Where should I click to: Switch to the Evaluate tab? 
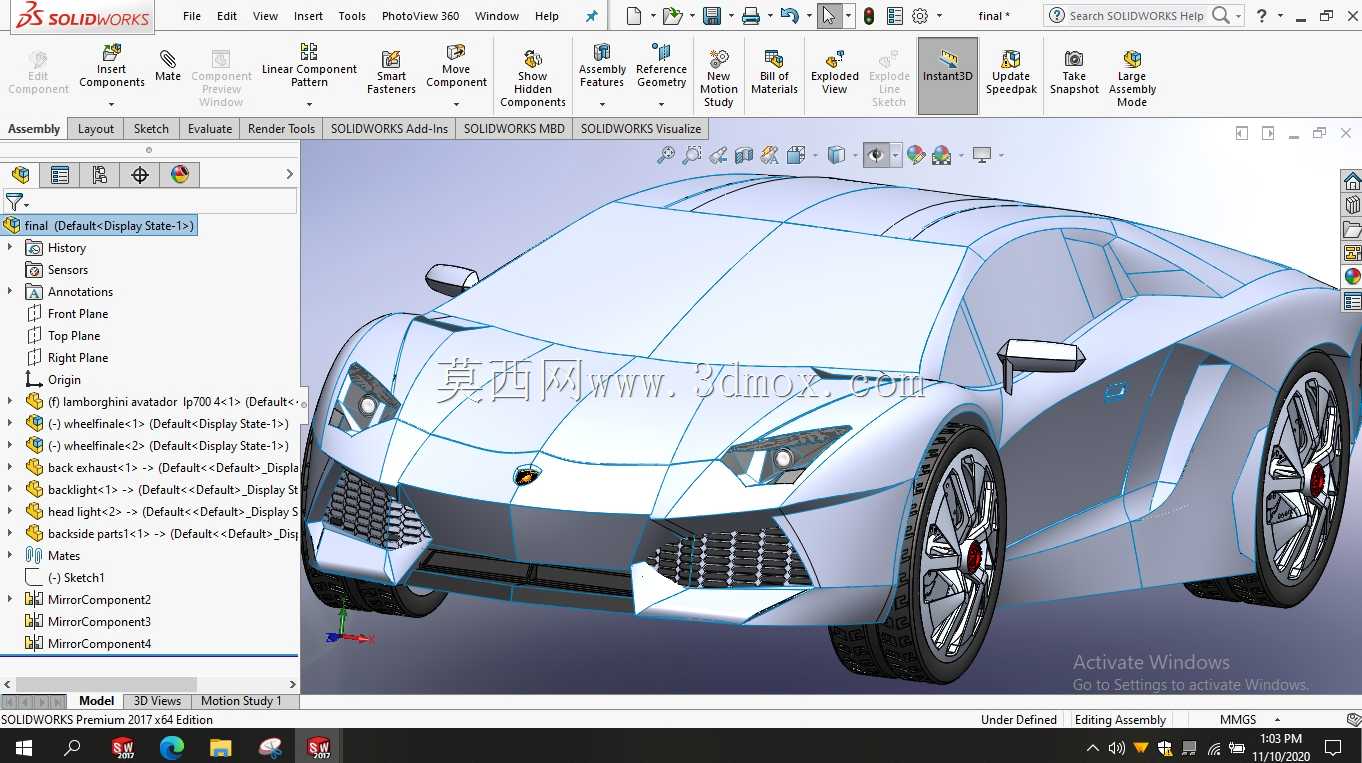(210, 128)
